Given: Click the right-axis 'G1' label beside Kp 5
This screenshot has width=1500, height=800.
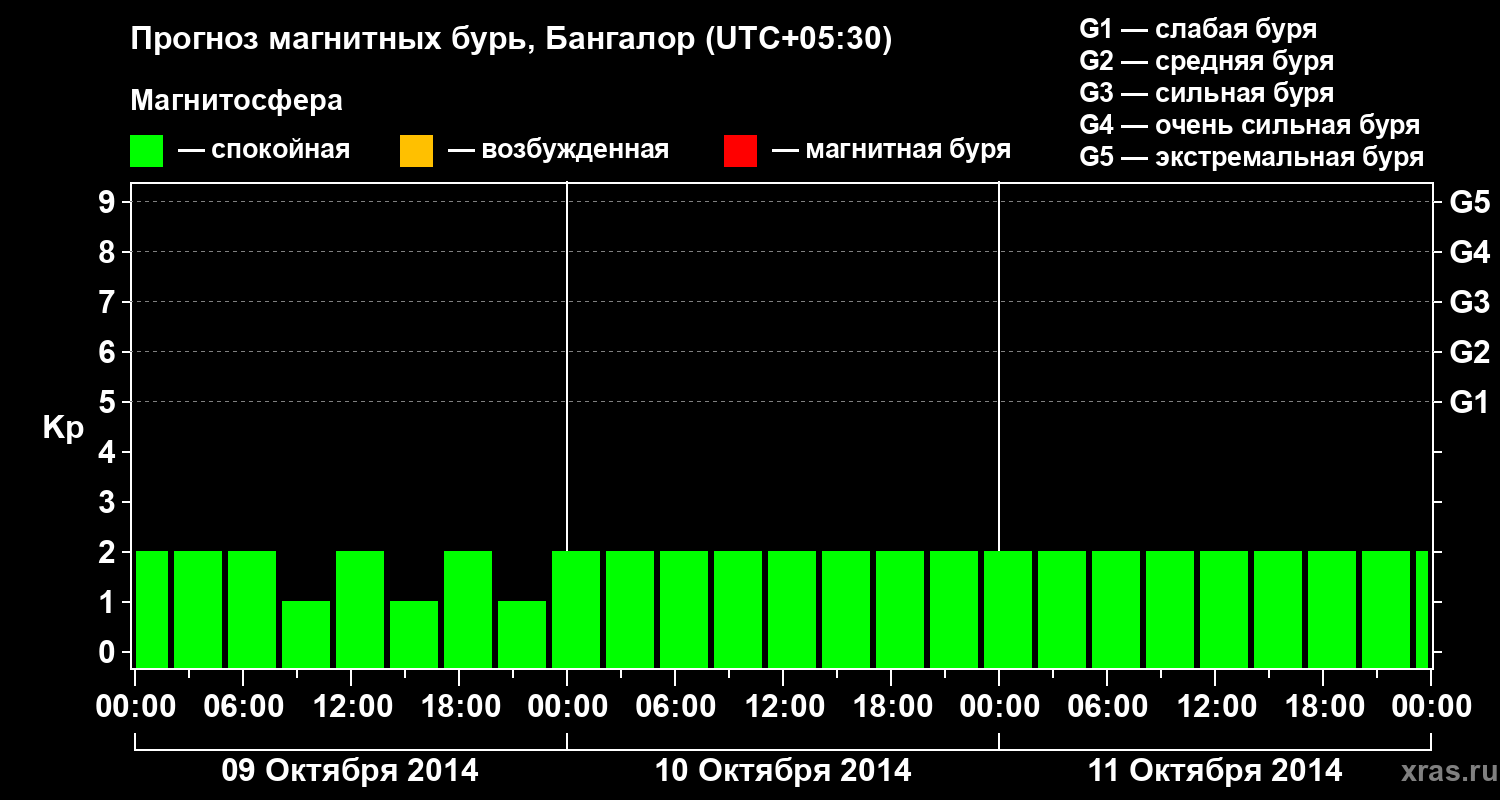Looking at the screenshot, I should (1470, 402).
